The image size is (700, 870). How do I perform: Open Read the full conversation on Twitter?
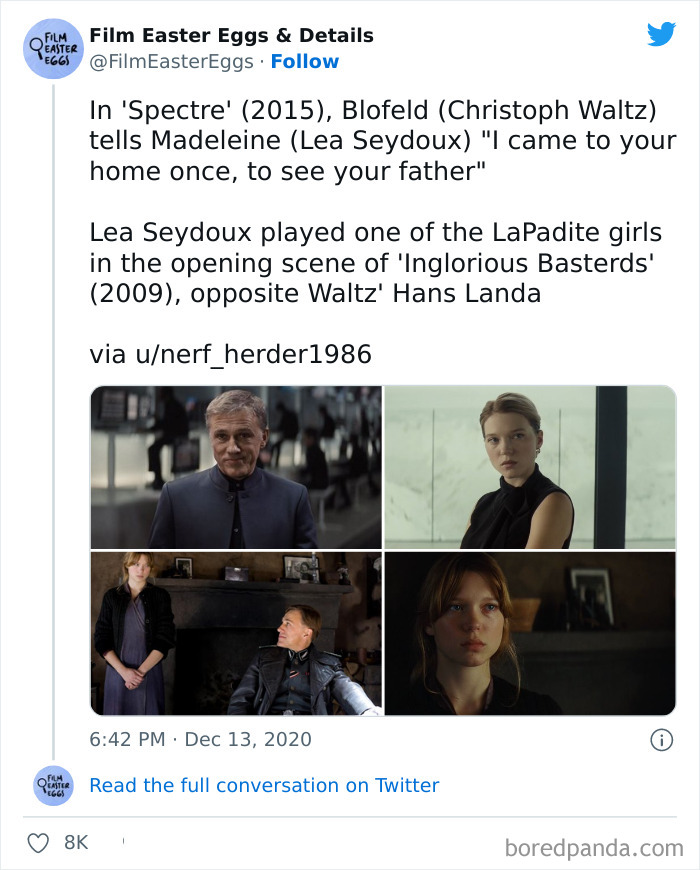click(264, 786)
